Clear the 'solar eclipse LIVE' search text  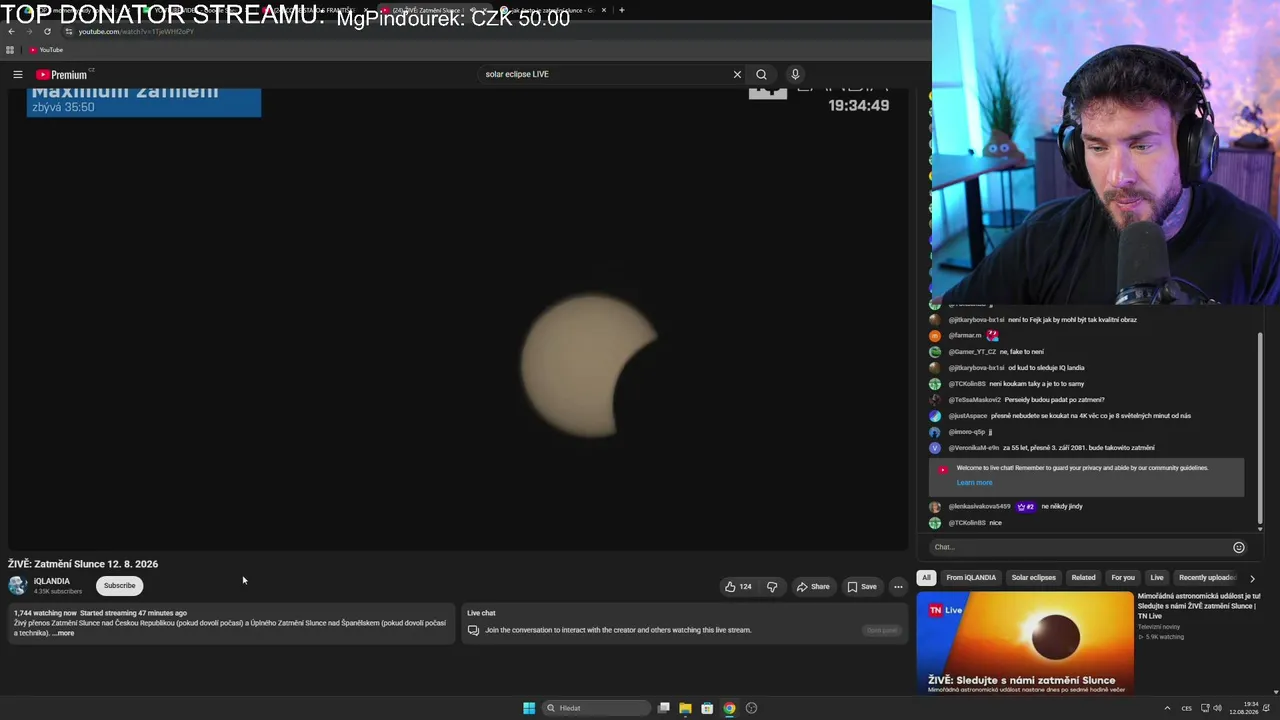tap(737, 74)
